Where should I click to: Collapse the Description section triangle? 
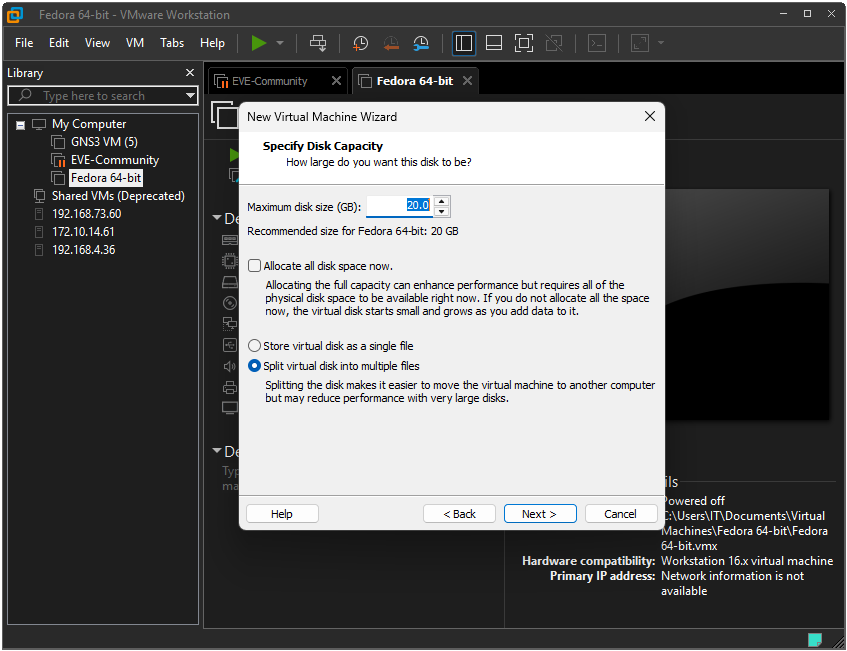217,451
